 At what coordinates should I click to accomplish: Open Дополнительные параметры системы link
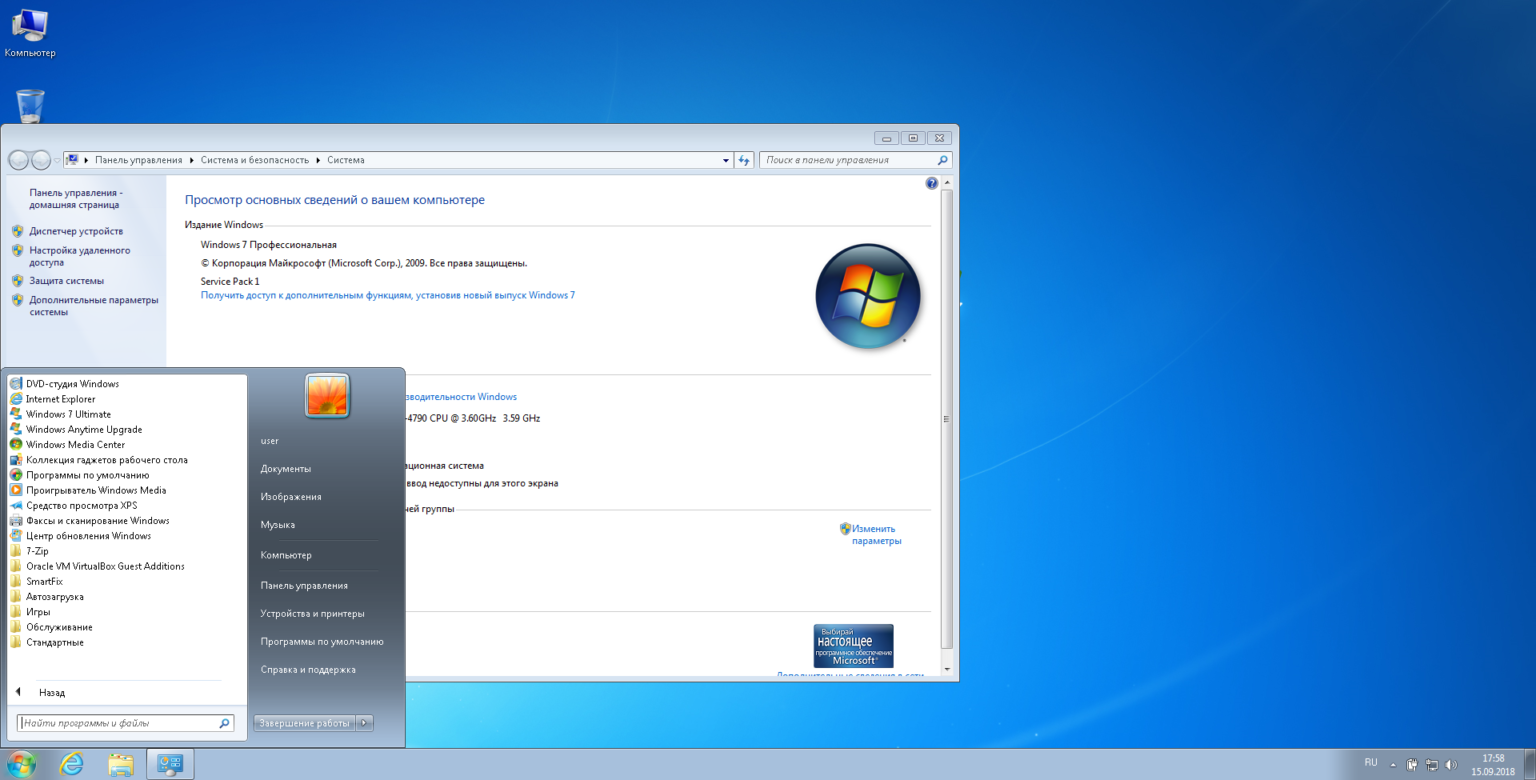[x=94, y=305]
